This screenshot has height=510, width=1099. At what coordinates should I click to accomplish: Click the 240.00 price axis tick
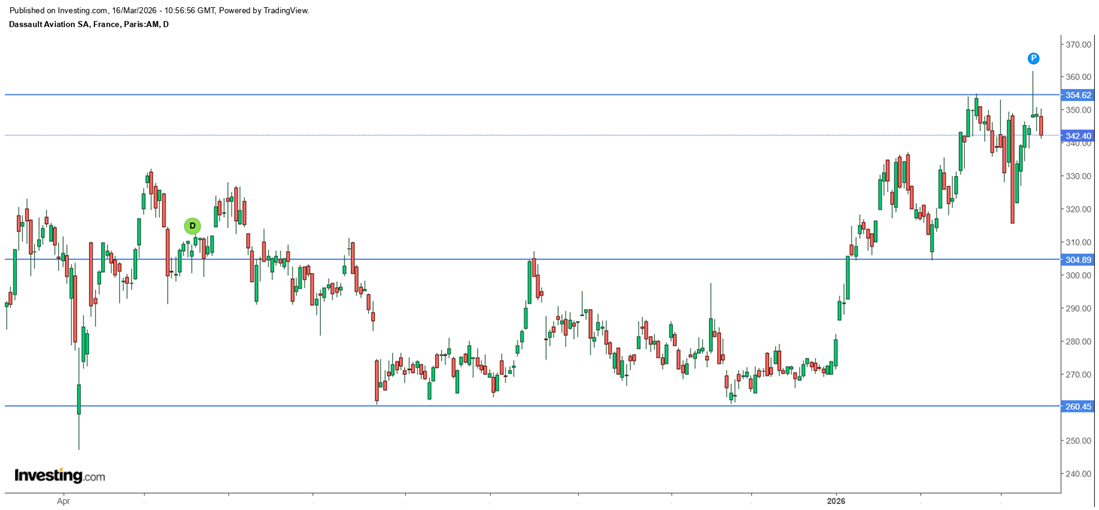click(1077, 474)
